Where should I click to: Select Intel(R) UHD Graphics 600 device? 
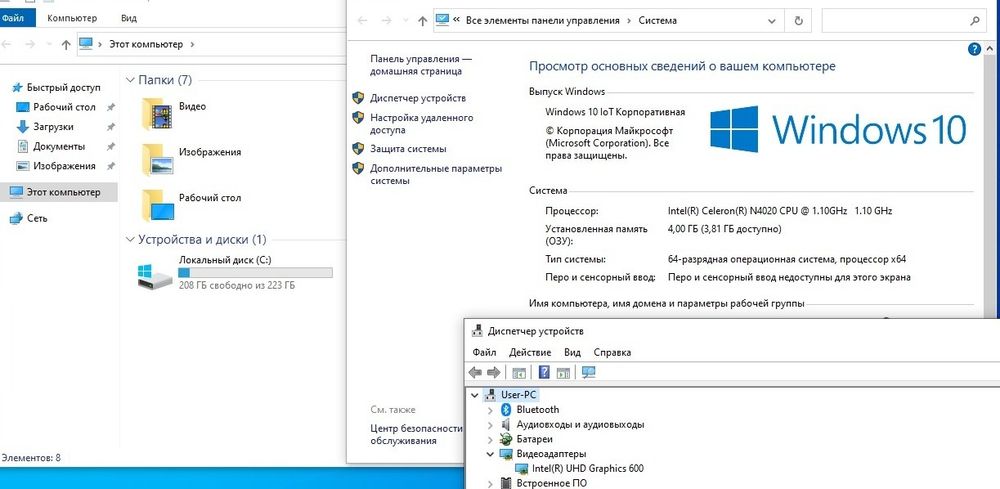click(587, 469)
